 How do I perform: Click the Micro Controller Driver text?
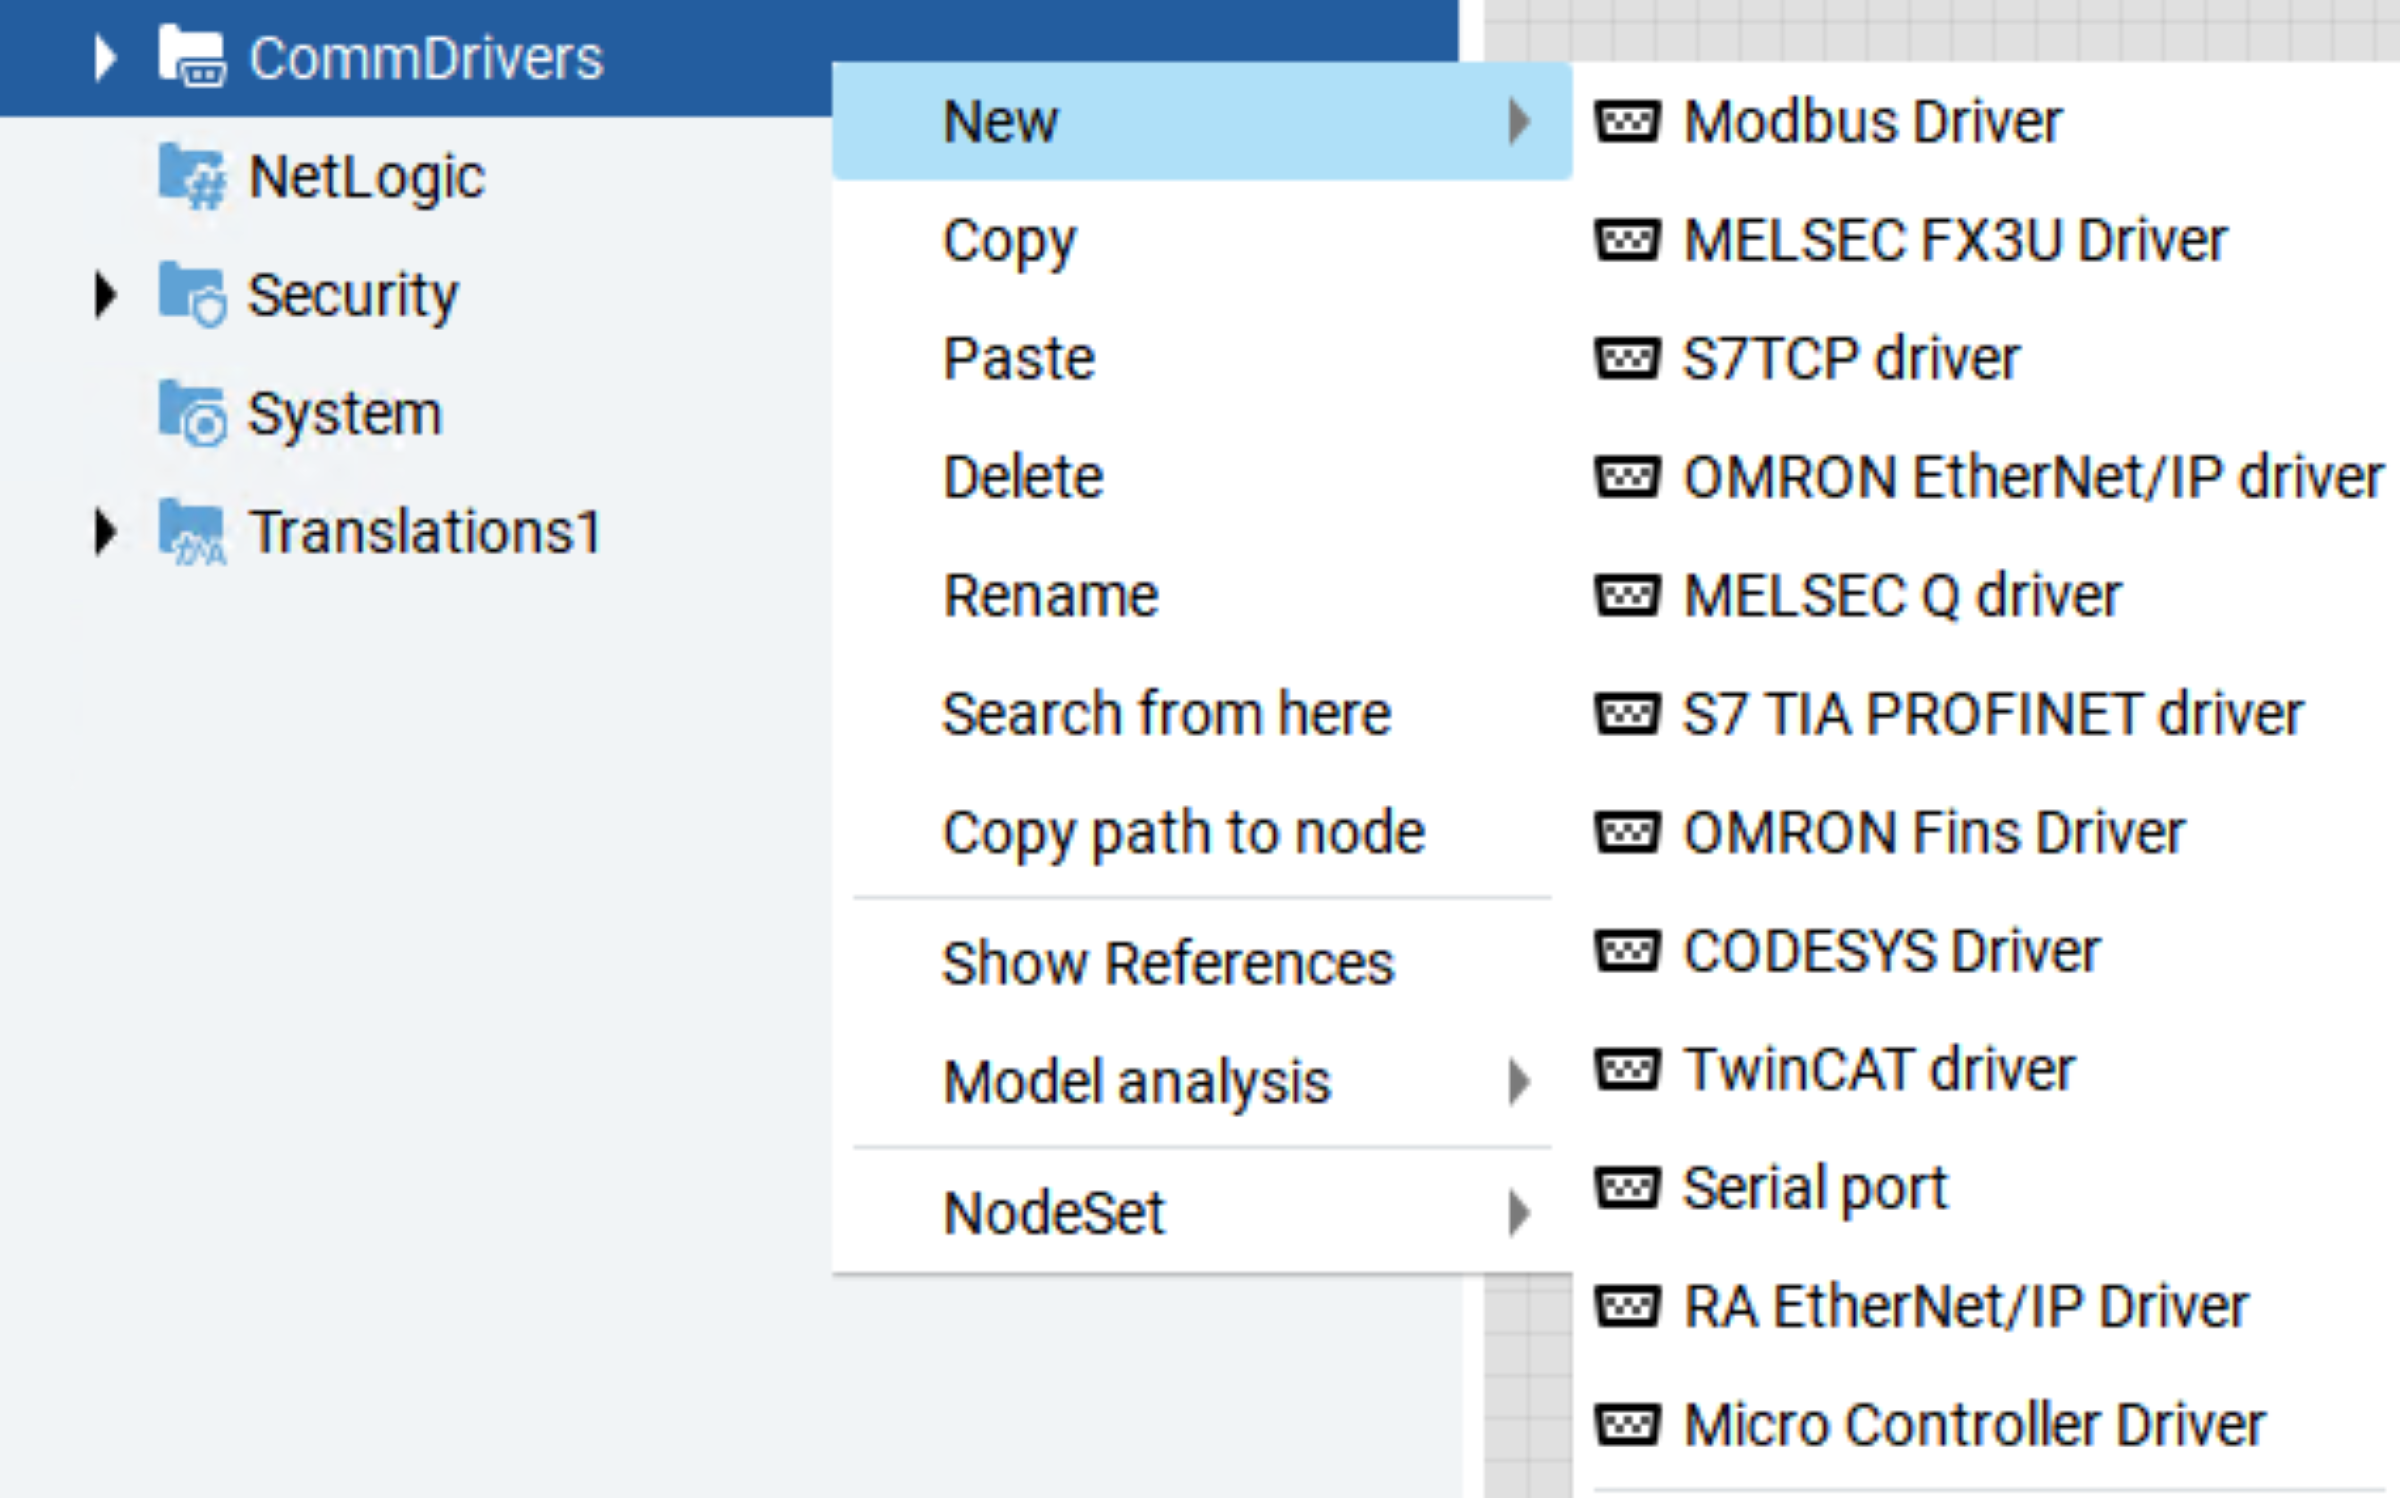click(x=1975, y=1424)
